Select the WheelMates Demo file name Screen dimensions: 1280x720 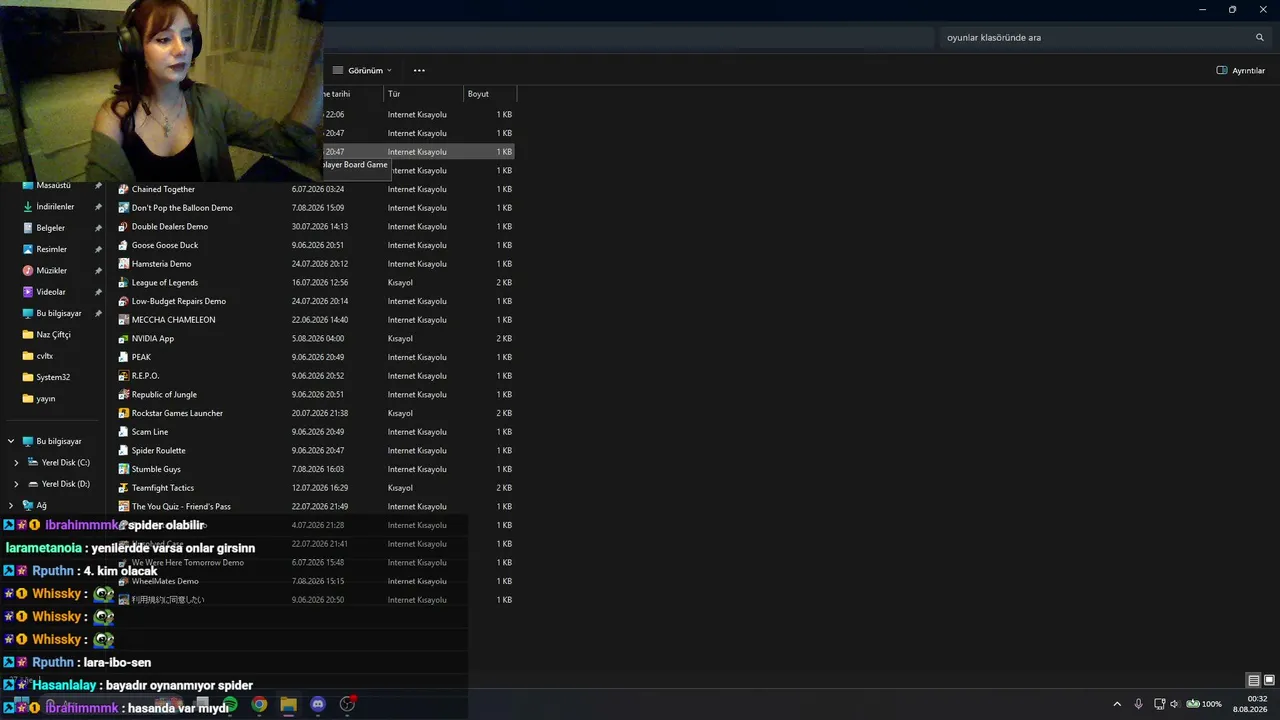click(165, 581)
